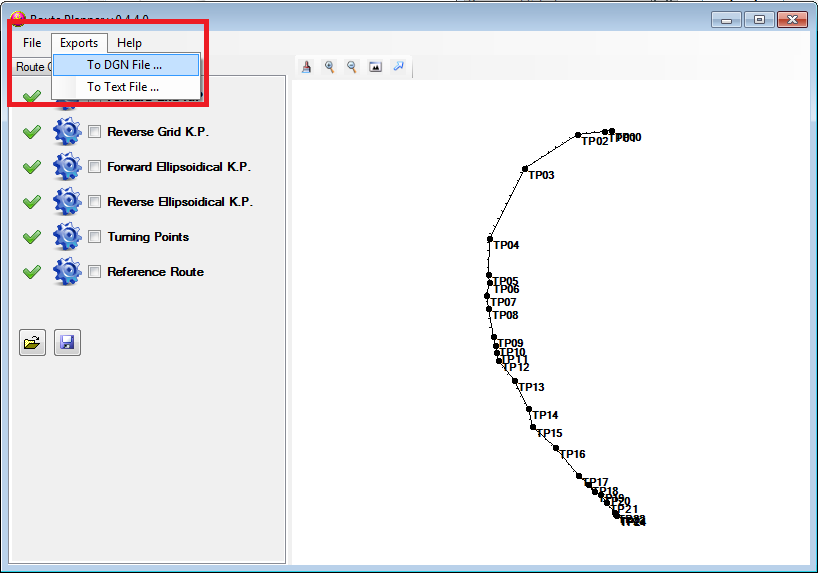This screenshot has height=573, width=818.
Task: Toggle the Reverse Ellipsoidical K.P. checkbox
Action: (94, 201)
